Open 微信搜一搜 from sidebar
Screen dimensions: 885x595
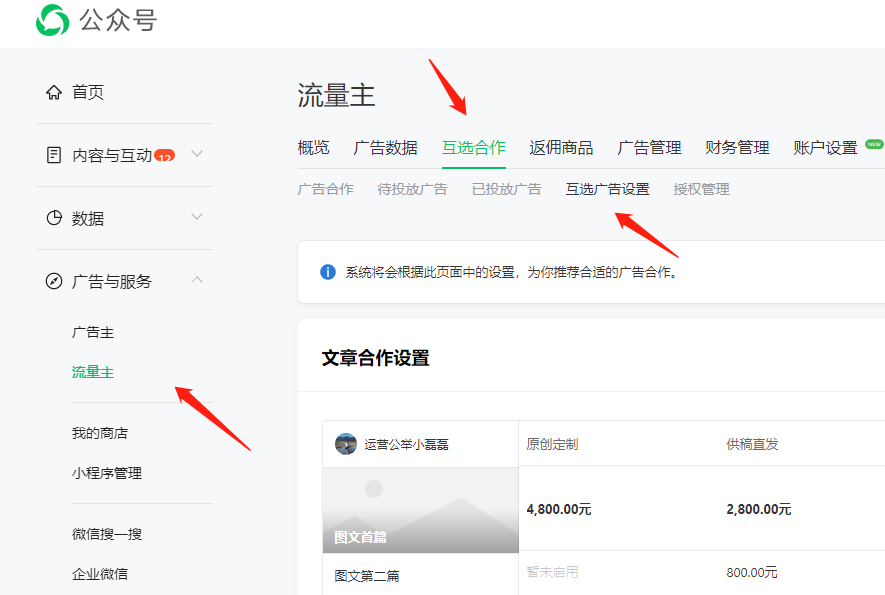click(x=107, y=534)
